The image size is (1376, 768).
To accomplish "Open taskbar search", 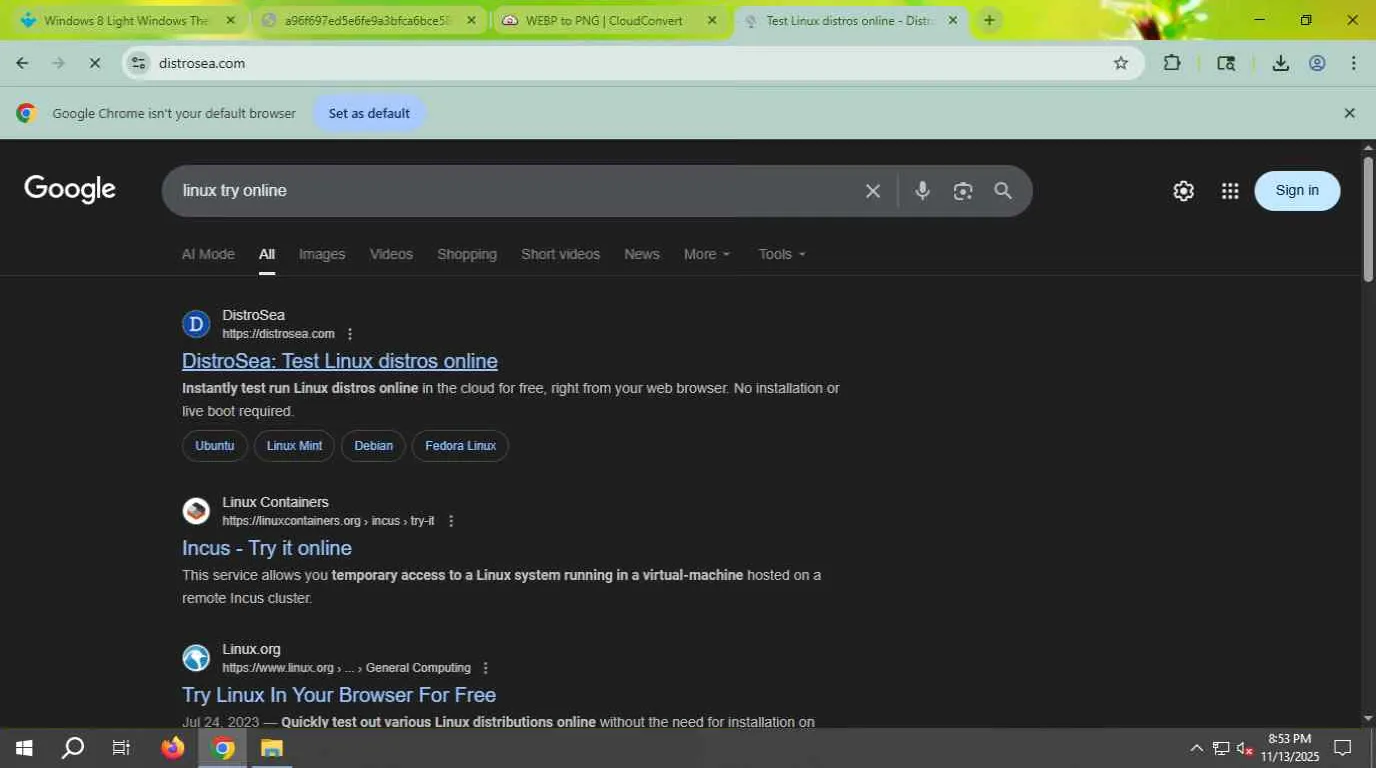I will 73,748.
